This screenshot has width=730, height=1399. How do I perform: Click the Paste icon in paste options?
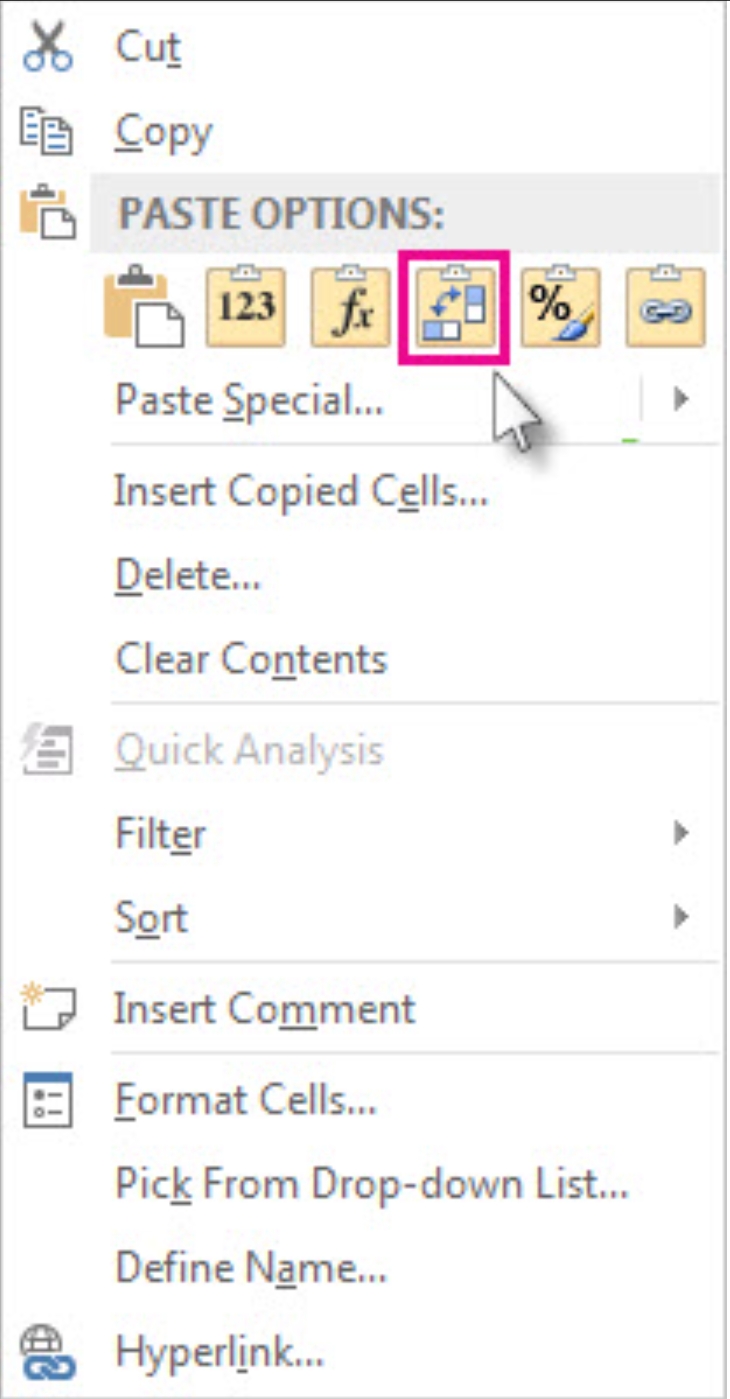point(143,308)
